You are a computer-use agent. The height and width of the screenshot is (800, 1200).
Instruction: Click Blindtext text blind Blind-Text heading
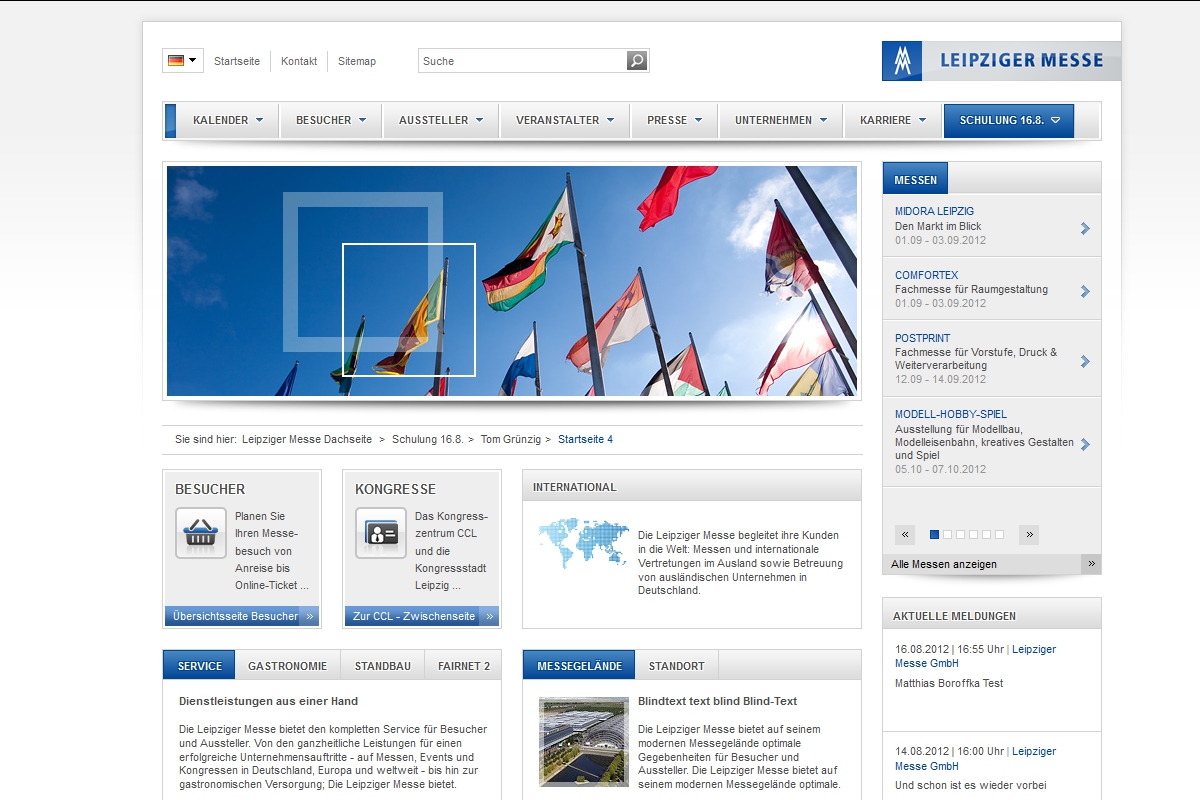(718, 701)
